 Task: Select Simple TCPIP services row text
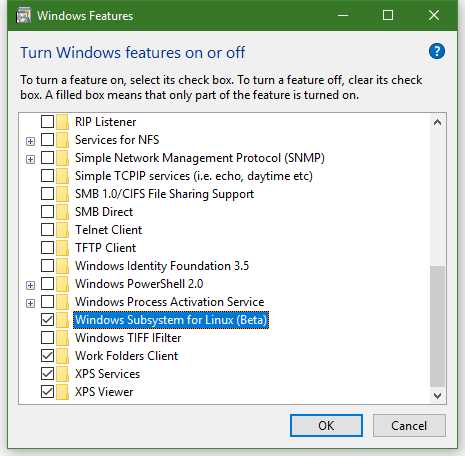click(x=194, y=176)
